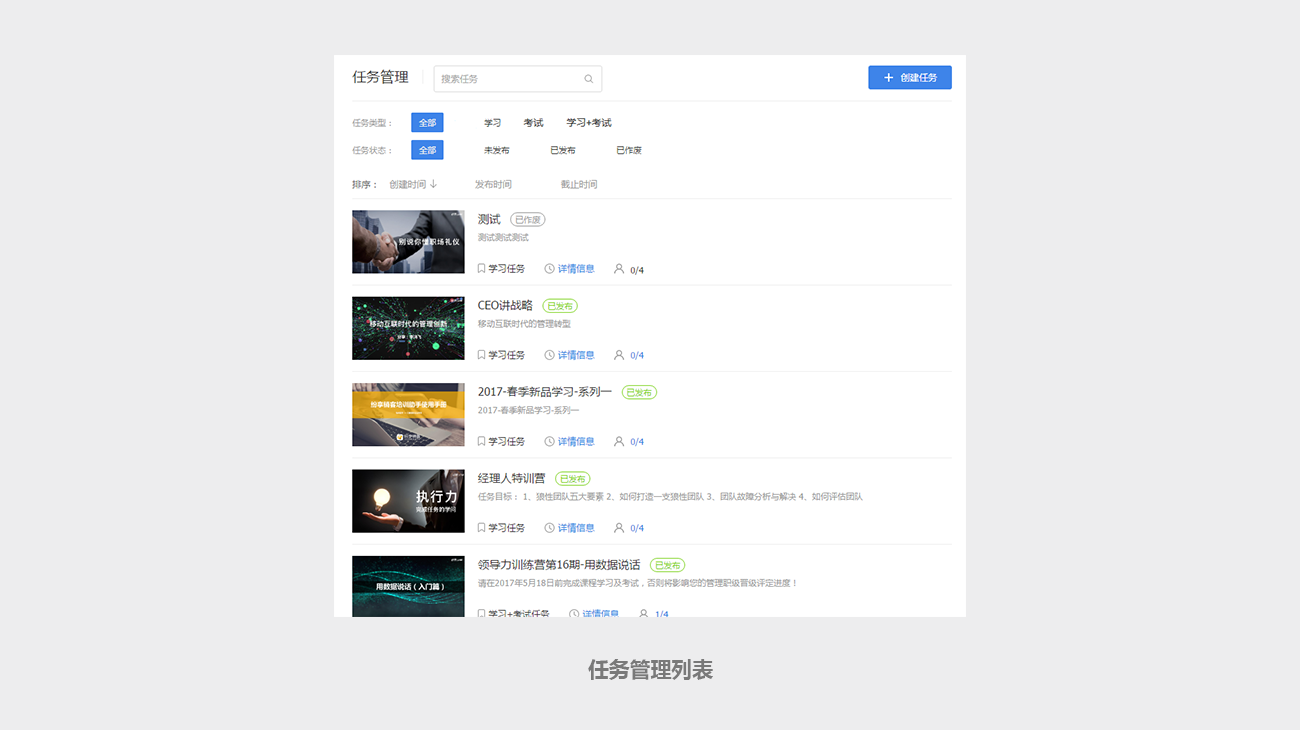Click the 搜索任务 search field
Screen dimensions: 1300x730
pyautogui.click(x=518, y=79)
